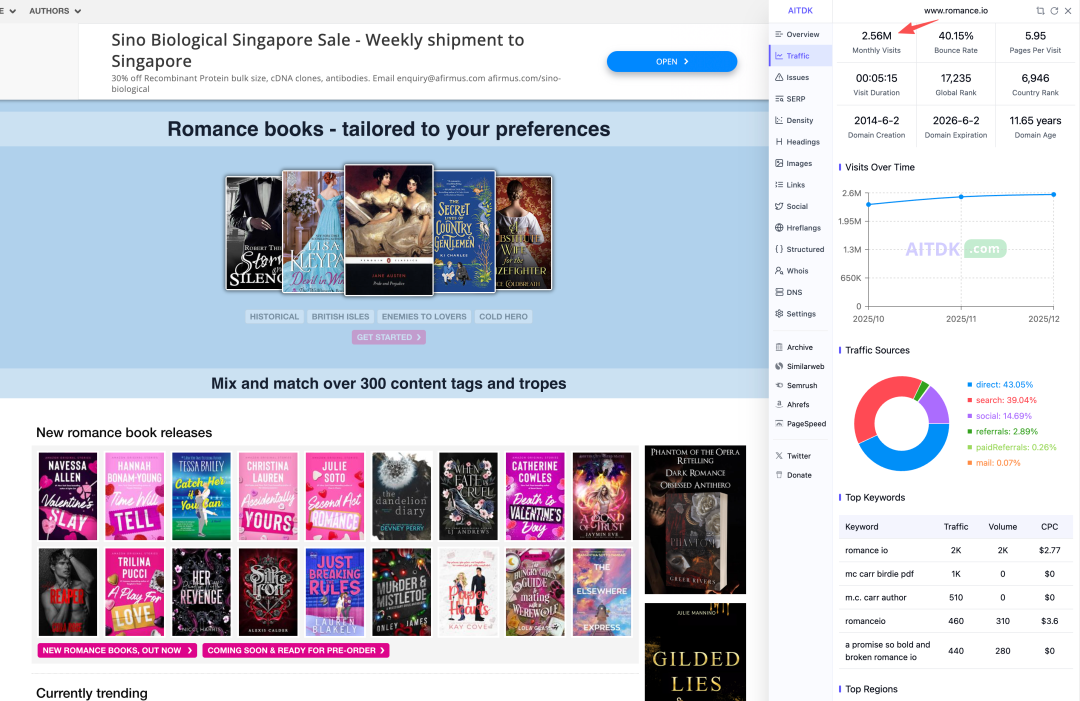Click the 2025/11 data point on chart
Screen dimensions: 1080x701
coord(962,197)
